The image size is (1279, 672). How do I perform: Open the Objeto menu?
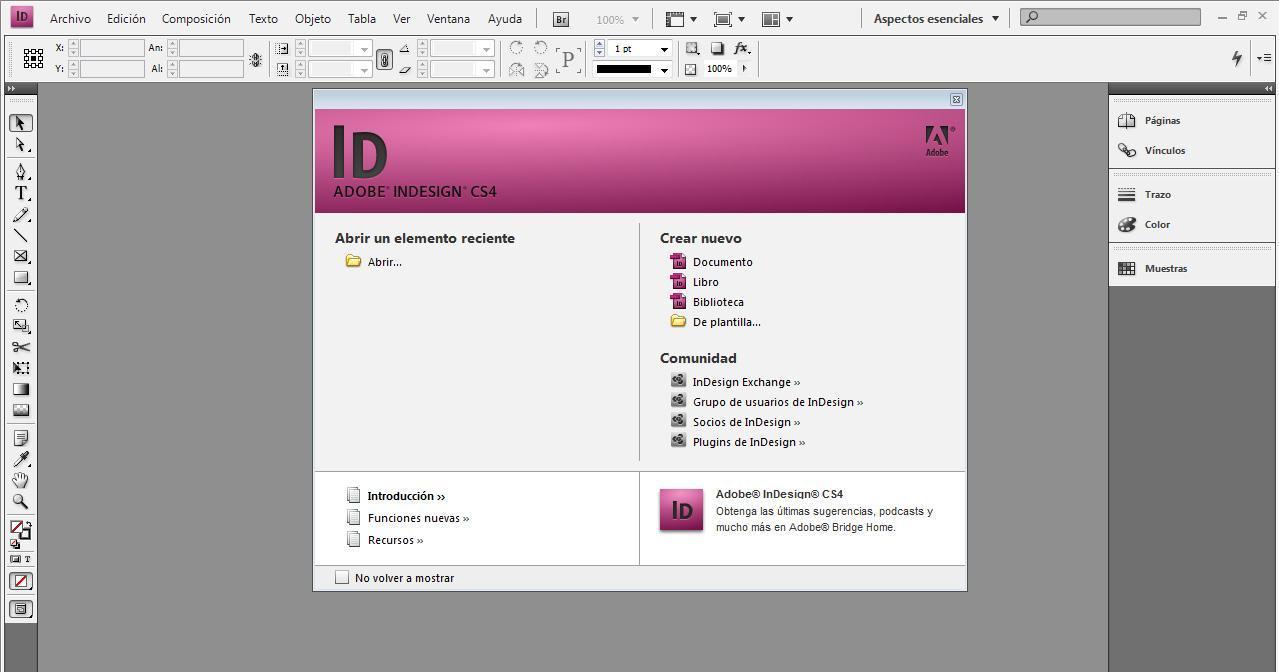pos(313,19)
